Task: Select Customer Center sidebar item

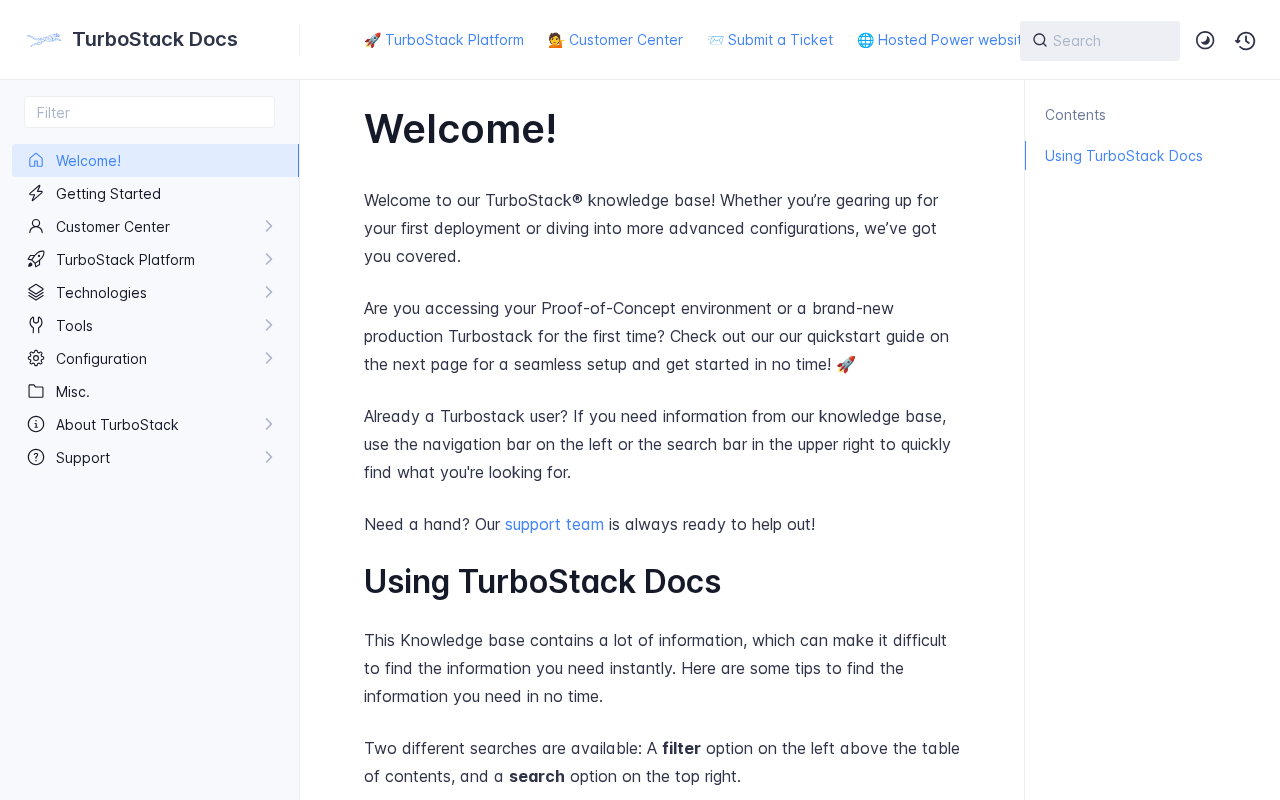Action: point(155,226)
